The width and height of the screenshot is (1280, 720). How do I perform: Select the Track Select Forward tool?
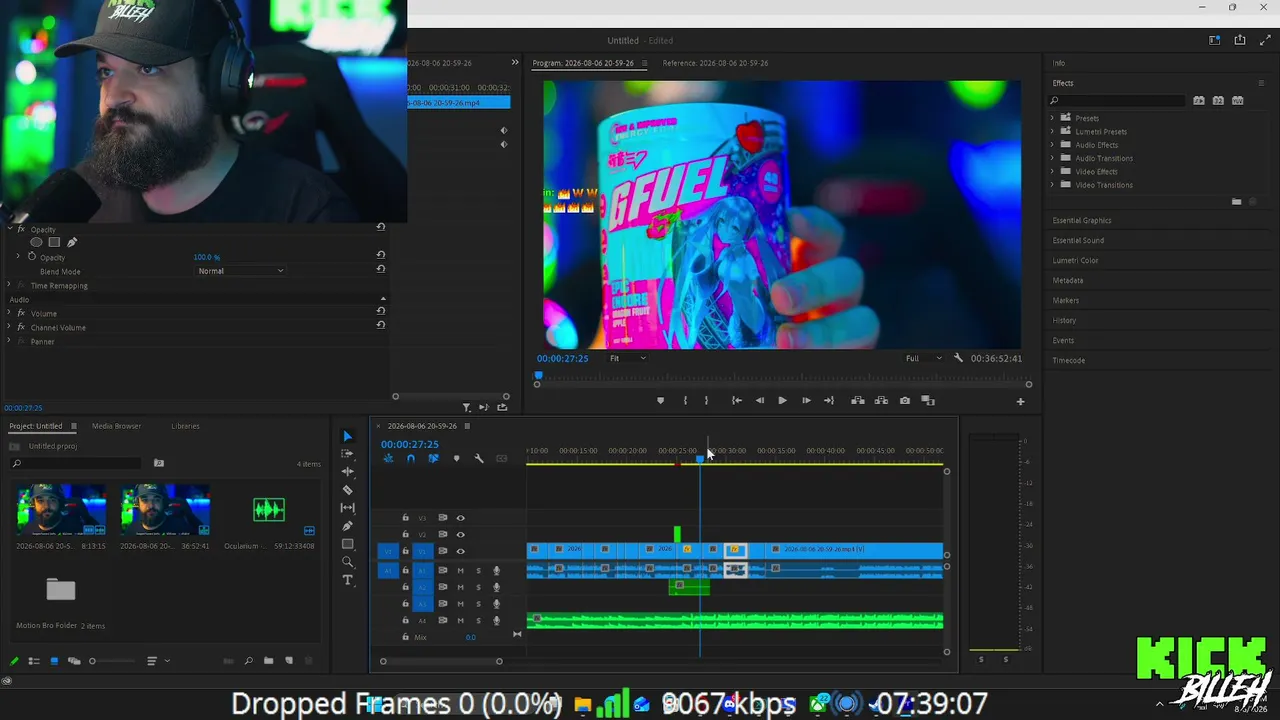pyautogui.click(x=347, y=454)
